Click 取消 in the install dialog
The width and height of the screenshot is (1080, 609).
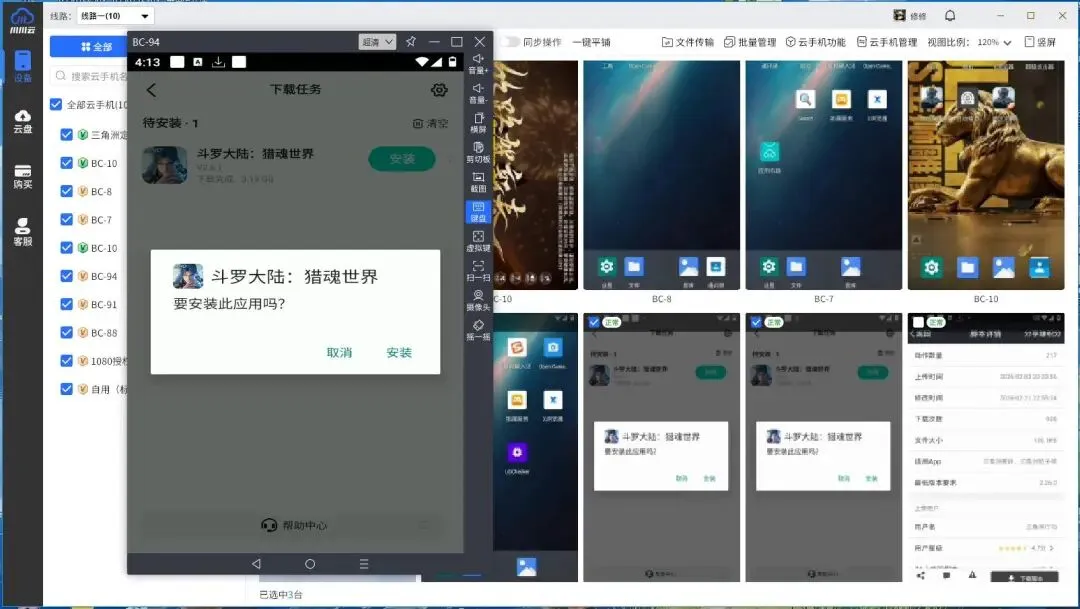339,353
